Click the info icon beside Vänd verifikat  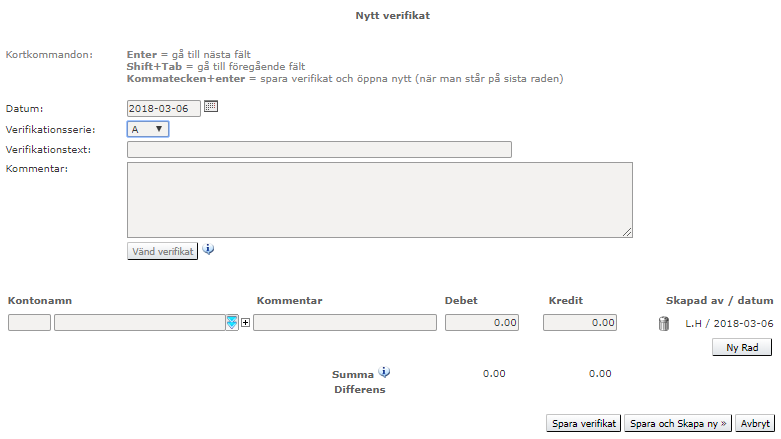pyautogui.click(x=209, y=250)
